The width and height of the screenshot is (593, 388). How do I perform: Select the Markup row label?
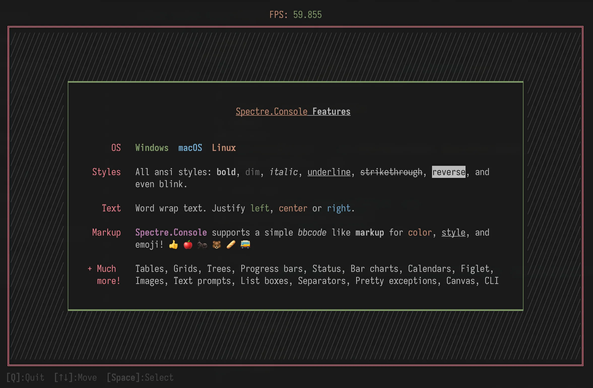click(x=106, y=232)
